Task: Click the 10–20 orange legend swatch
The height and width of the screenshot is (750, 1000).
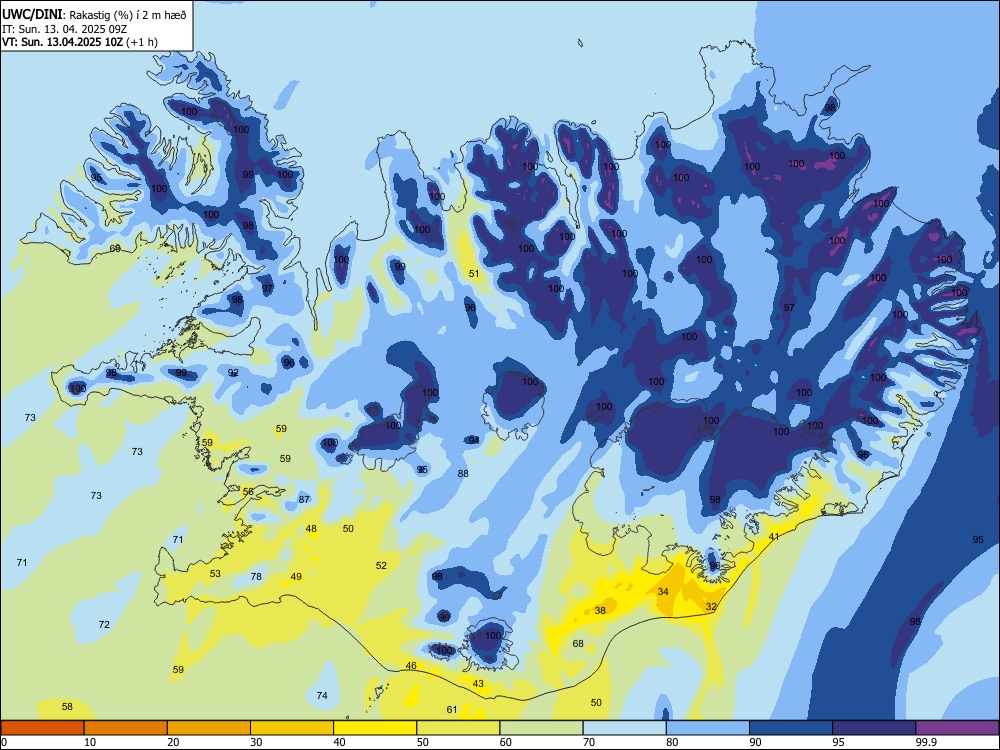Action: (126, 728)
